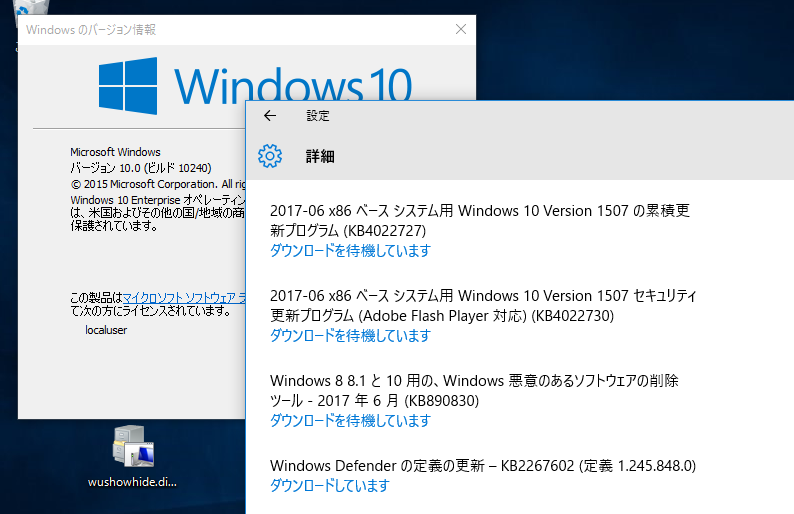Click the © 2015 Microsoft Corporation line
Image resolution: width=794 pixels, height=514 pixels.
point(158,184)
